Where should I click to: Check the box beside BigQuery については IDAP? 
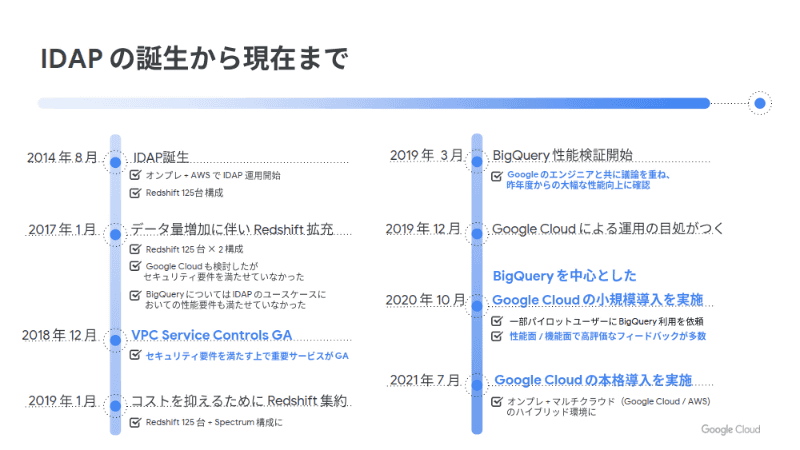coord(135,295)
